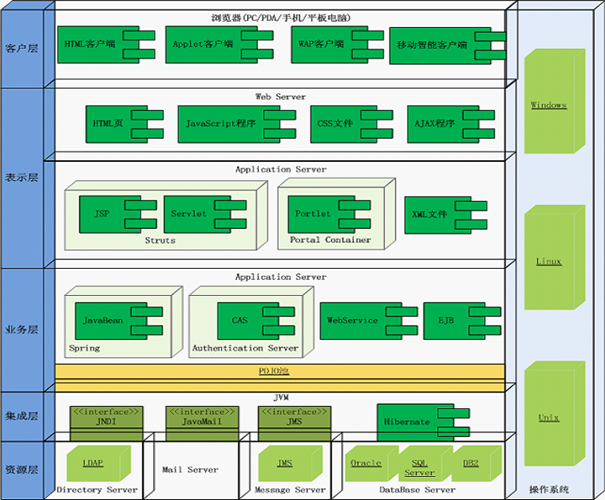The height and width of the screenshot is (500, 605).
Task: Click the Oracle database box
Action: point(366,464)
